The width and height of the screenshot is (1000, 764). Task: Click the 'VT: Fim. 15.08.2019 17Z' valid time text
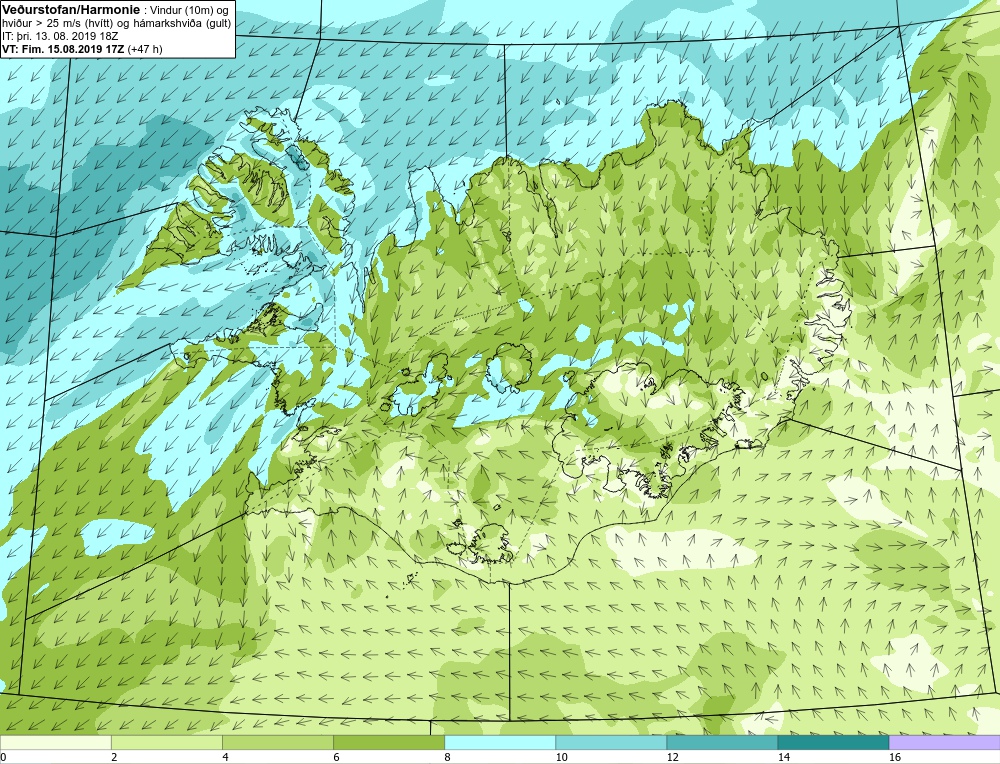coord(64,49)
